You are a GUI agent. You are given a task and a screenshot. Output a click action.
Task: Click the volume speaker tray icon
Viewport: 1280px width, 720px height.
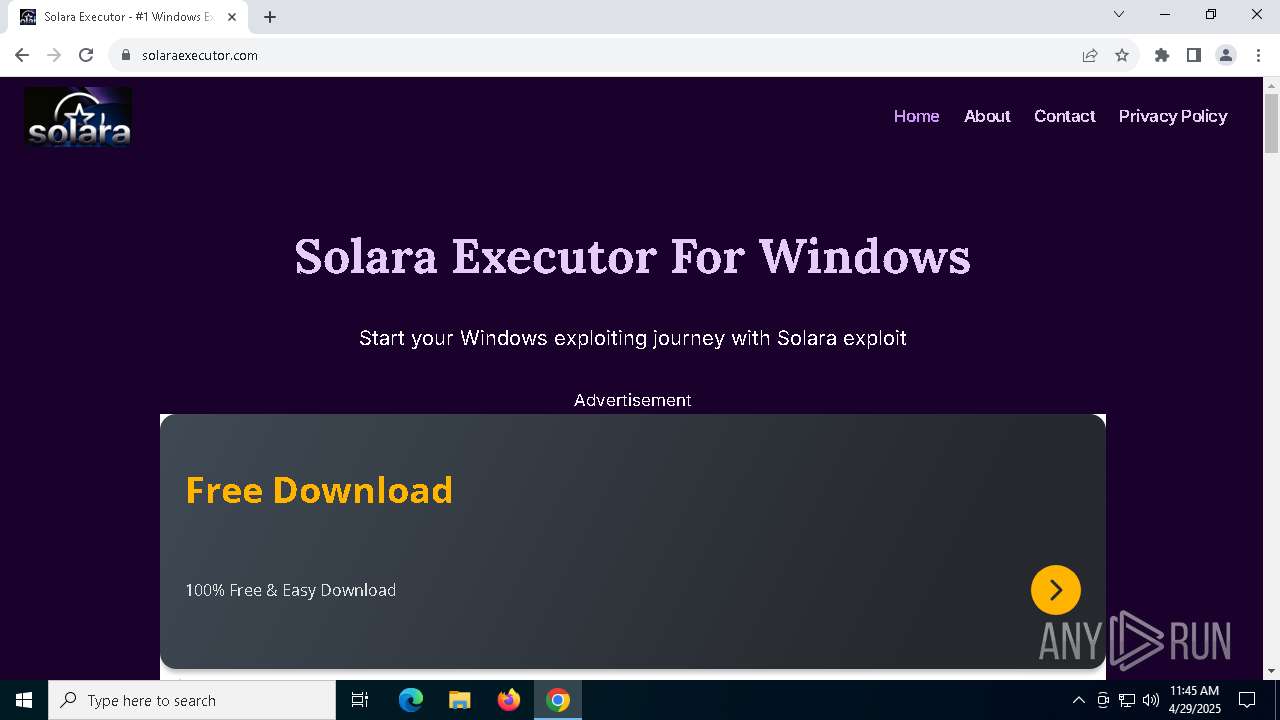pyautogui.click(x=1150, y=700)
